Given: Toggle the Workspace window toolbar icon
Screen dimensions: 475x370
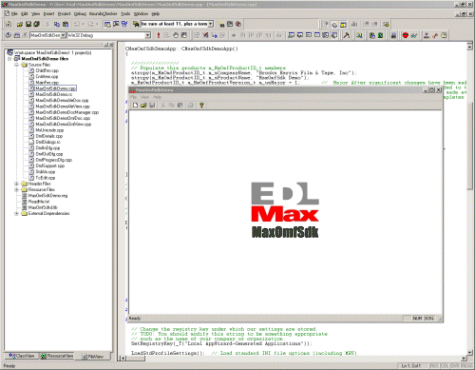Looking at the screenshot, I should tap(107, 24).
